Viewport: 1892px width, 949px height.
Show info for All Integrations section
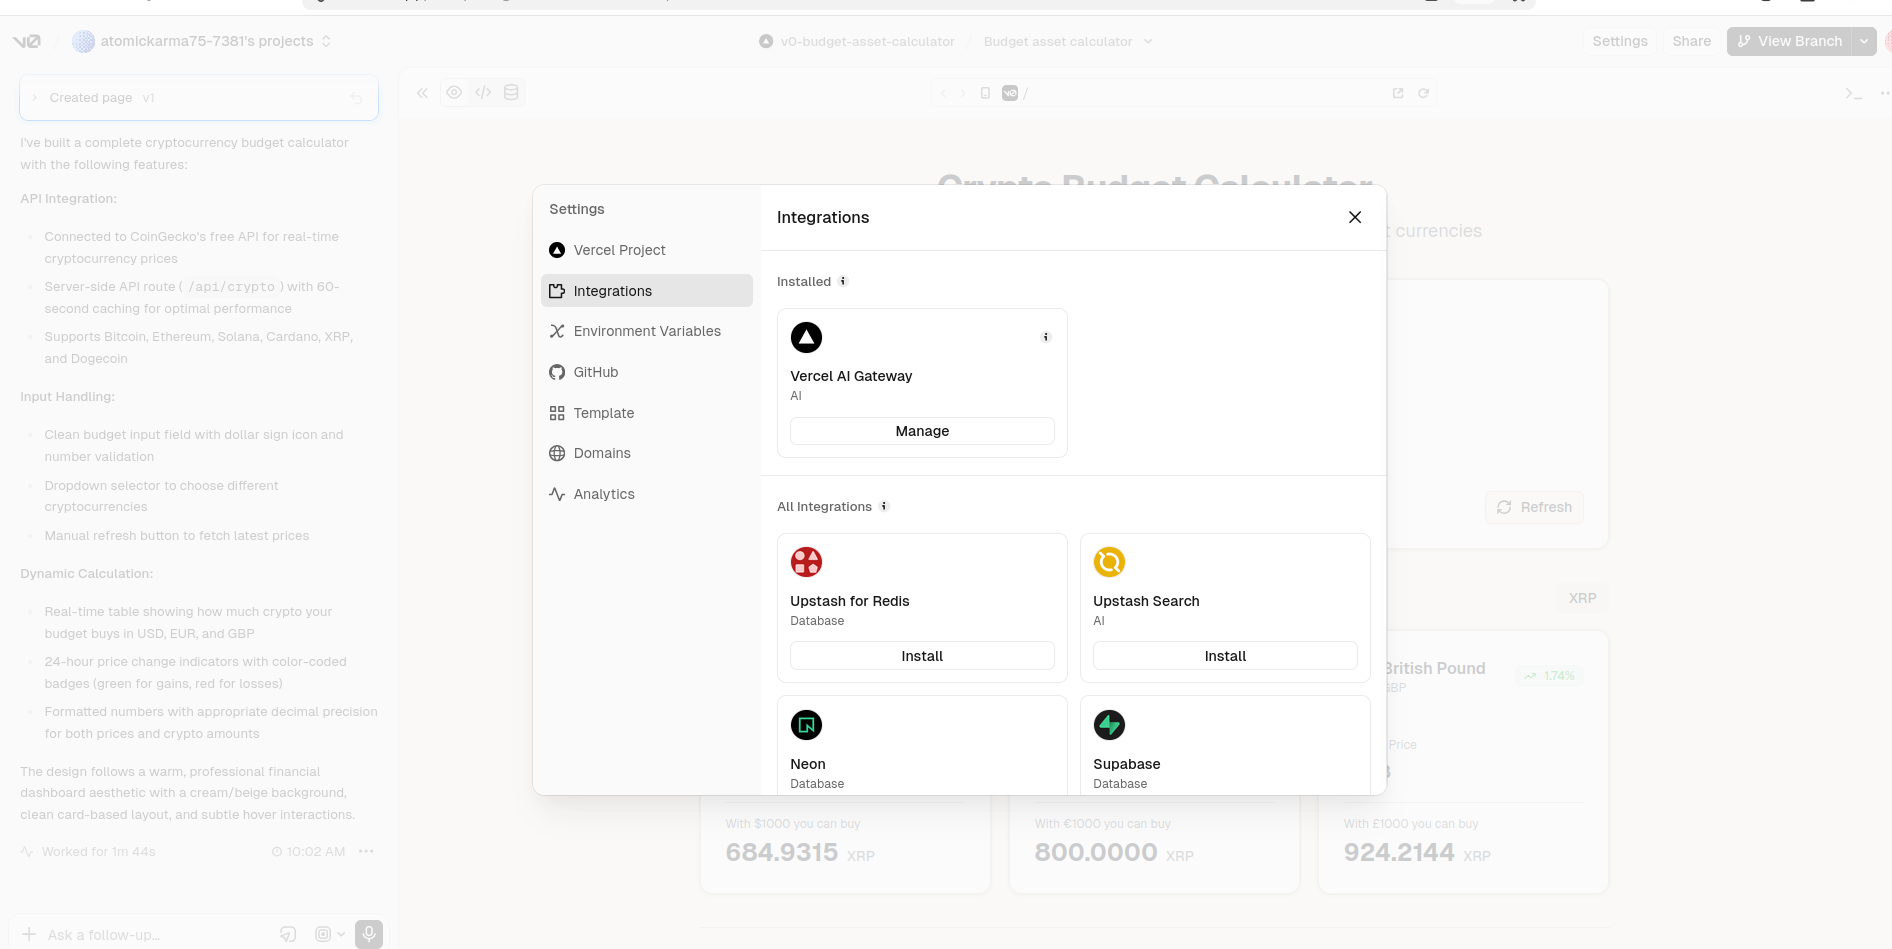(884, 506)
